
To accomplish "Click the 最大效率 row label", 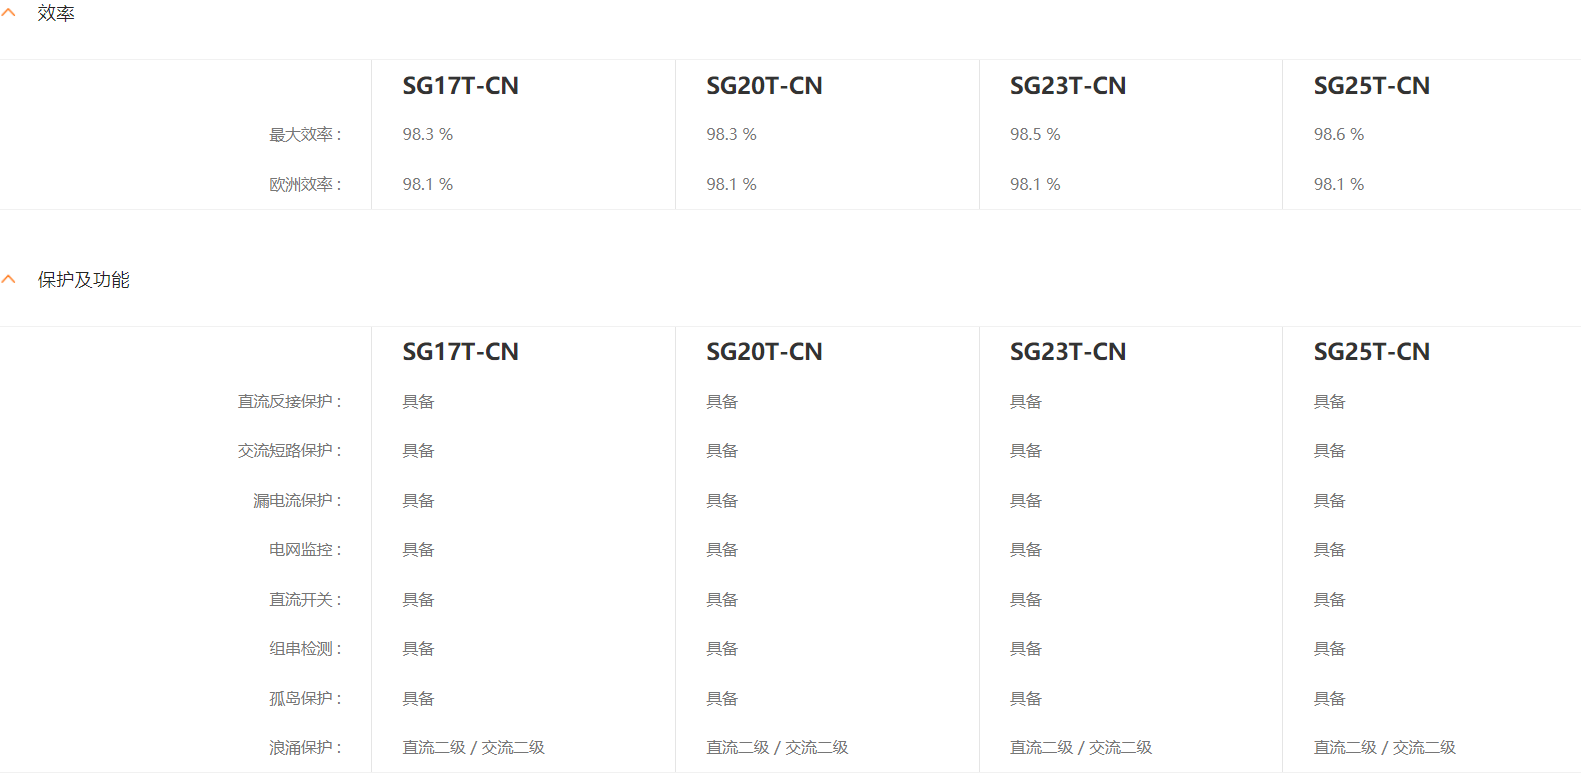I will click(305, 135).
